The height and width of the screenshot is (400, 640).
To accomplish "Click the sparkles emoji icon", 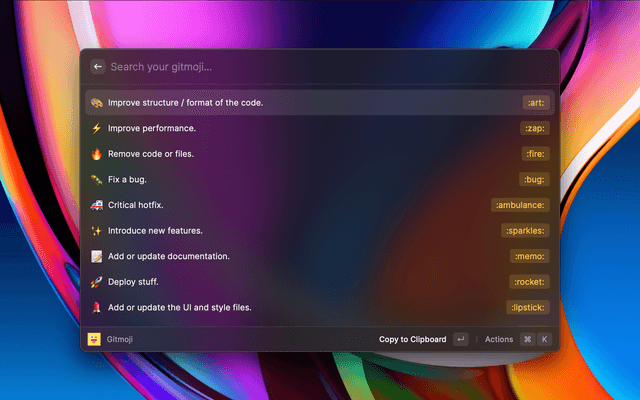I will 96,231.
